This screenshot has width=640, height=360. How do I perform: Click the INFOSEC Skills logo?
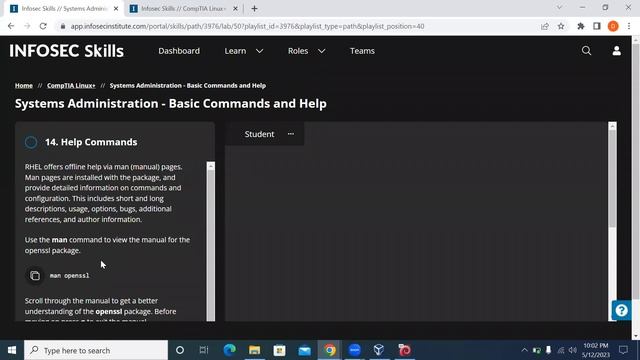(x=67, y=51)
